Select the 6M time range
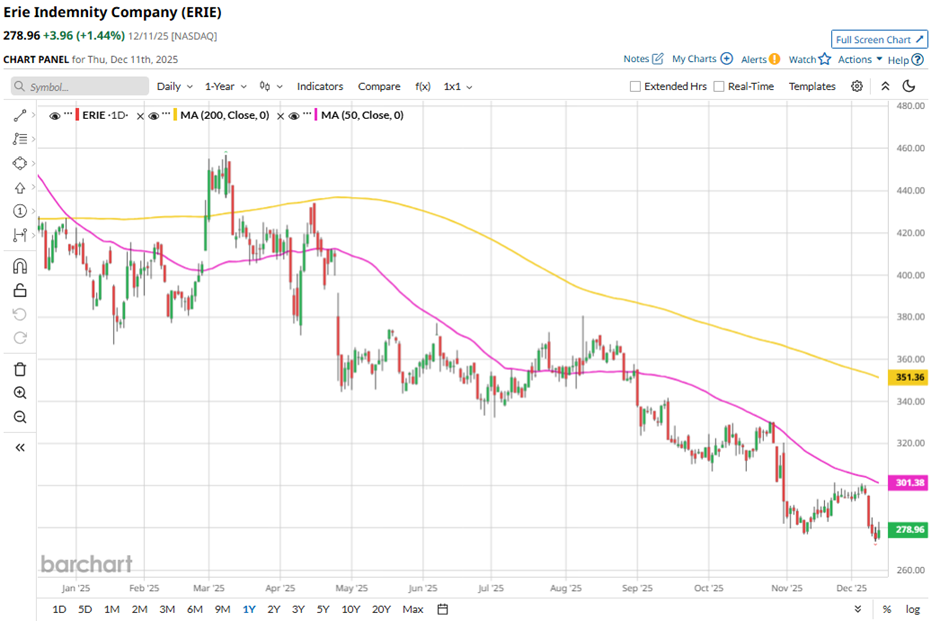 click(x=194, y=609)
